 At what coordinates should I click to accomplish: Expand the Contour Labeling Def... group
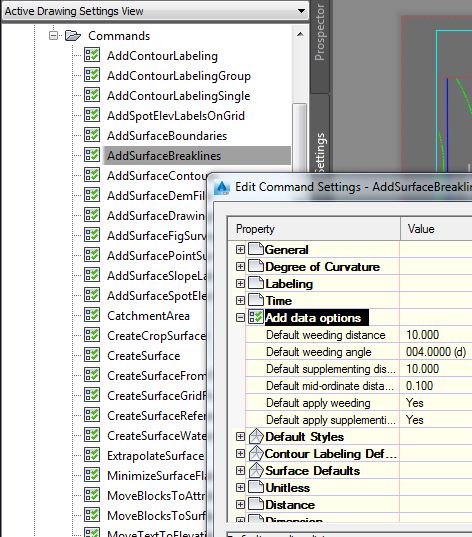click(x=240, y=453)
